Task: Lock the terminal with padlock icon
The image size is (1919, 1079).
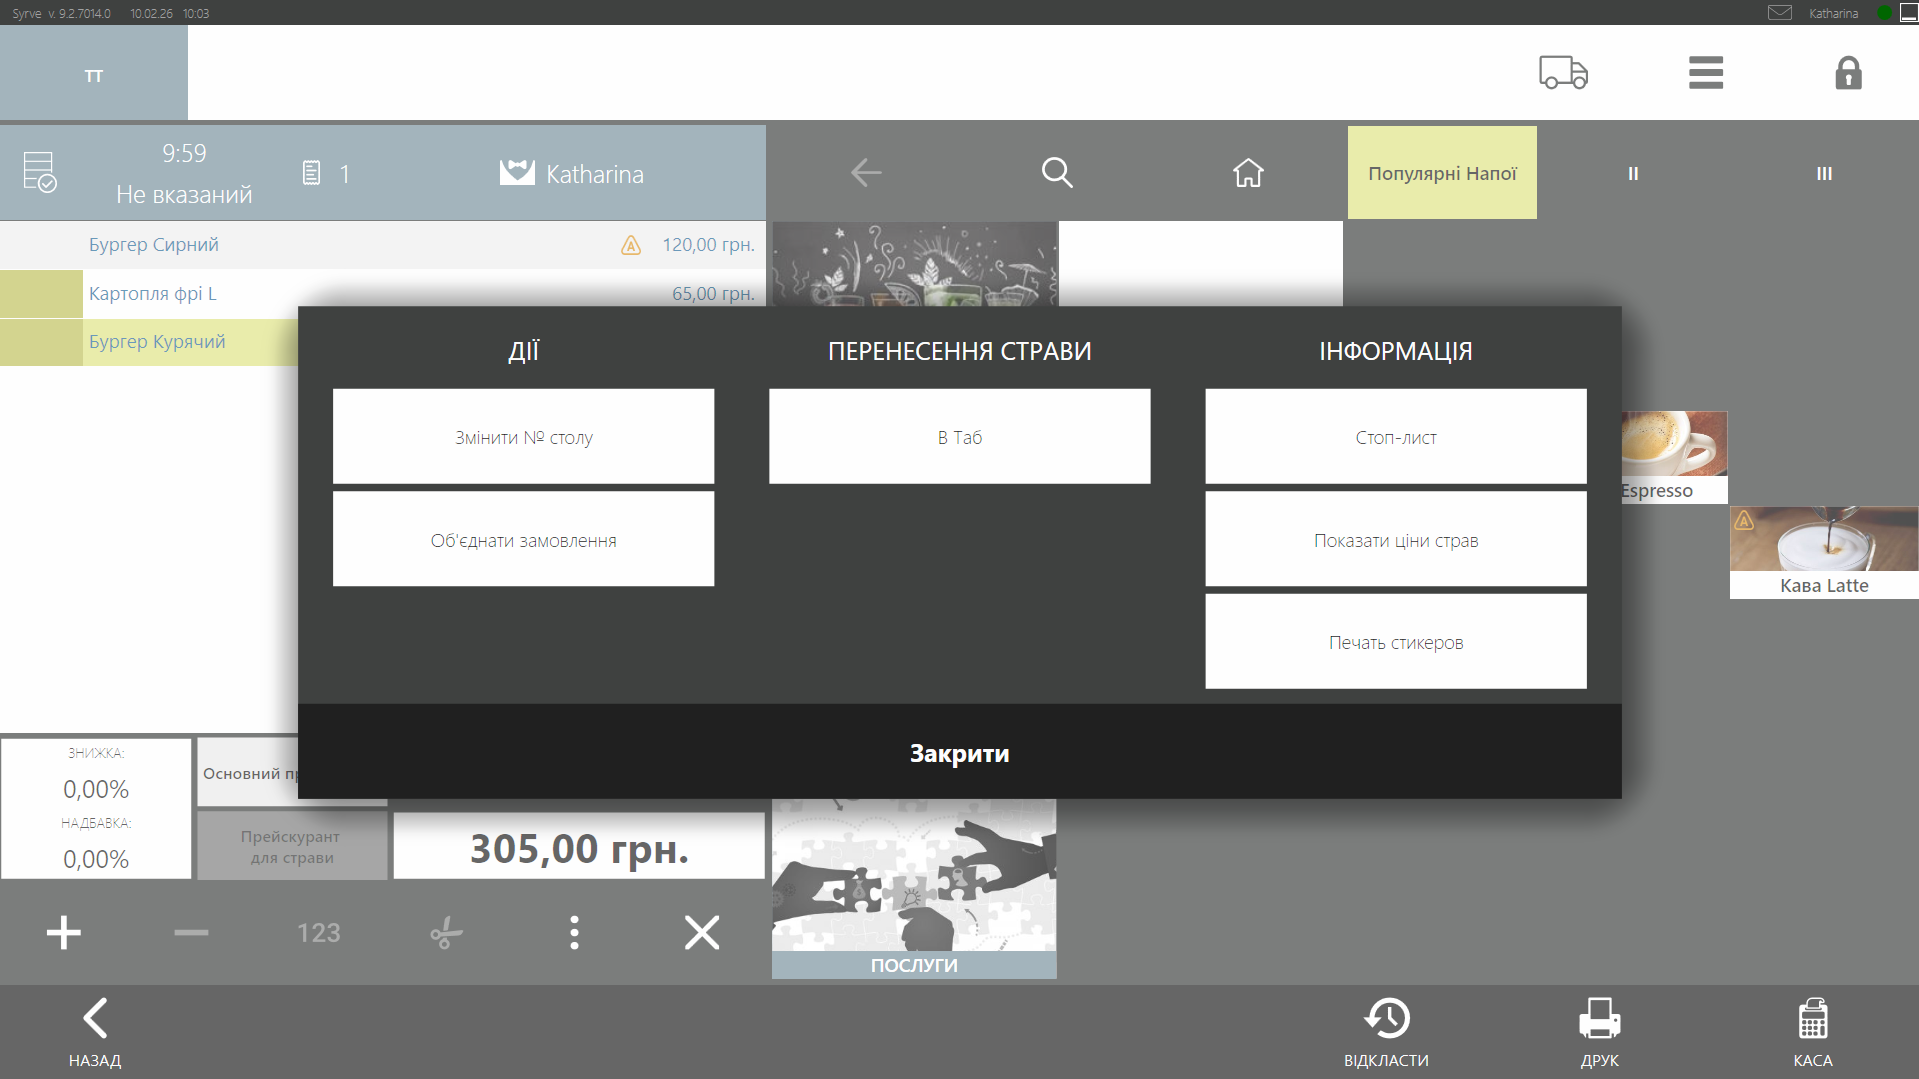Action: click(x=1847, y=73)
